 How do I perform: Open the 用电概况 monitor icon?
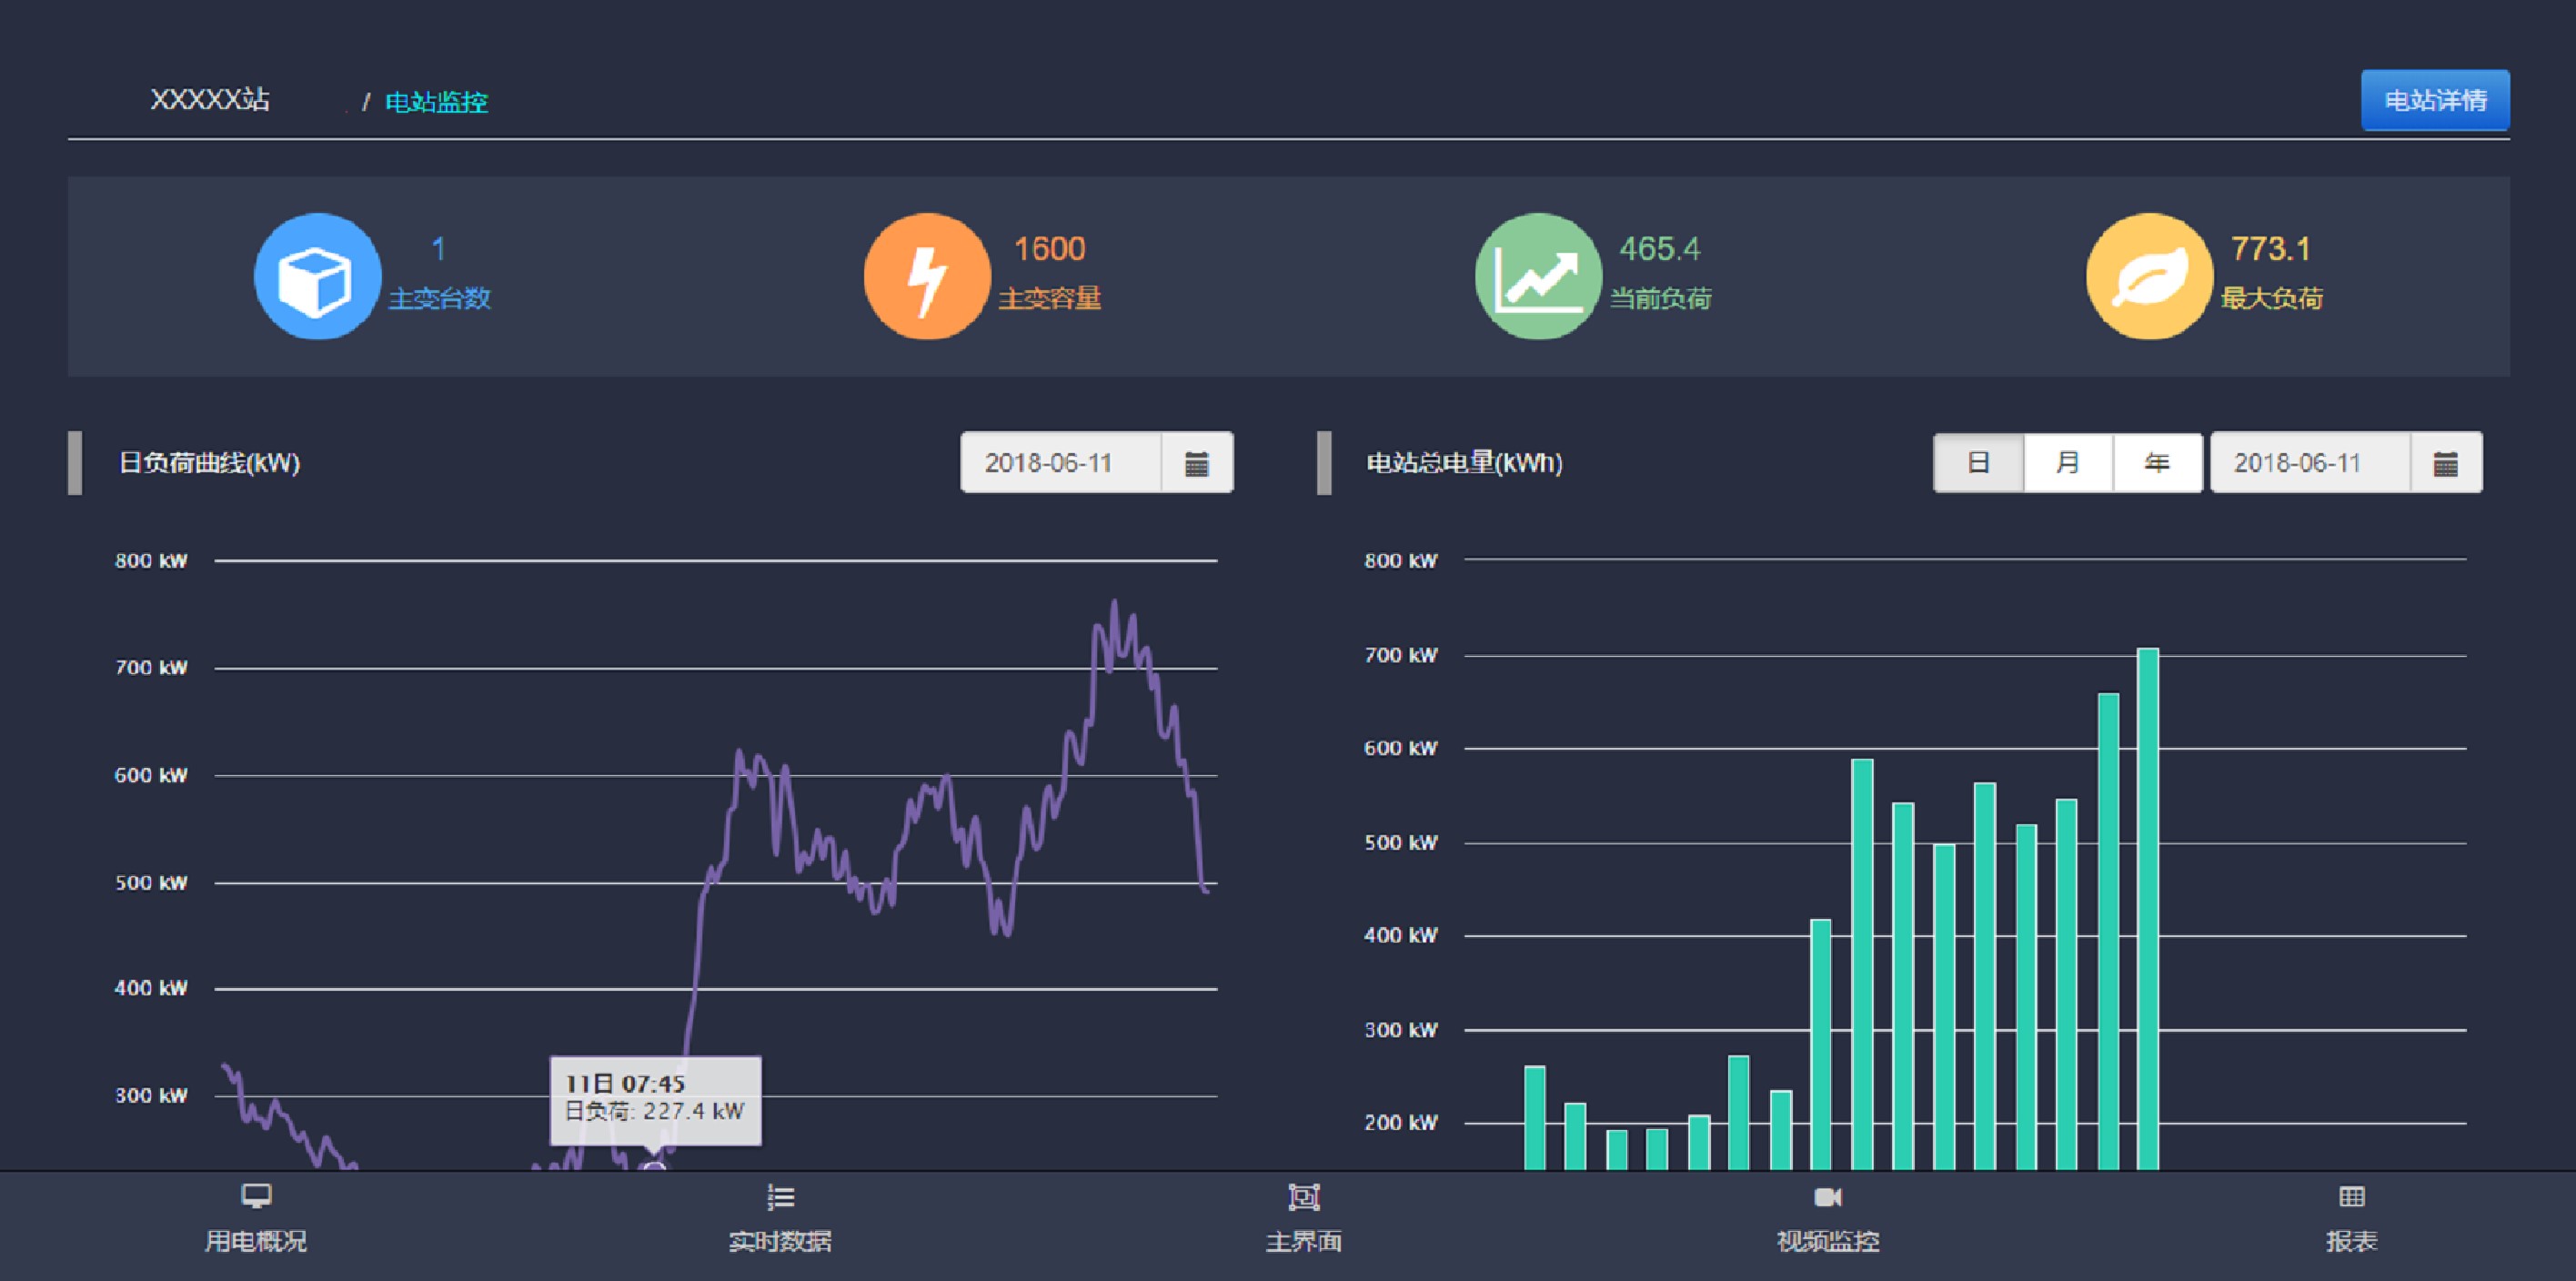(x=256, y=1197)
